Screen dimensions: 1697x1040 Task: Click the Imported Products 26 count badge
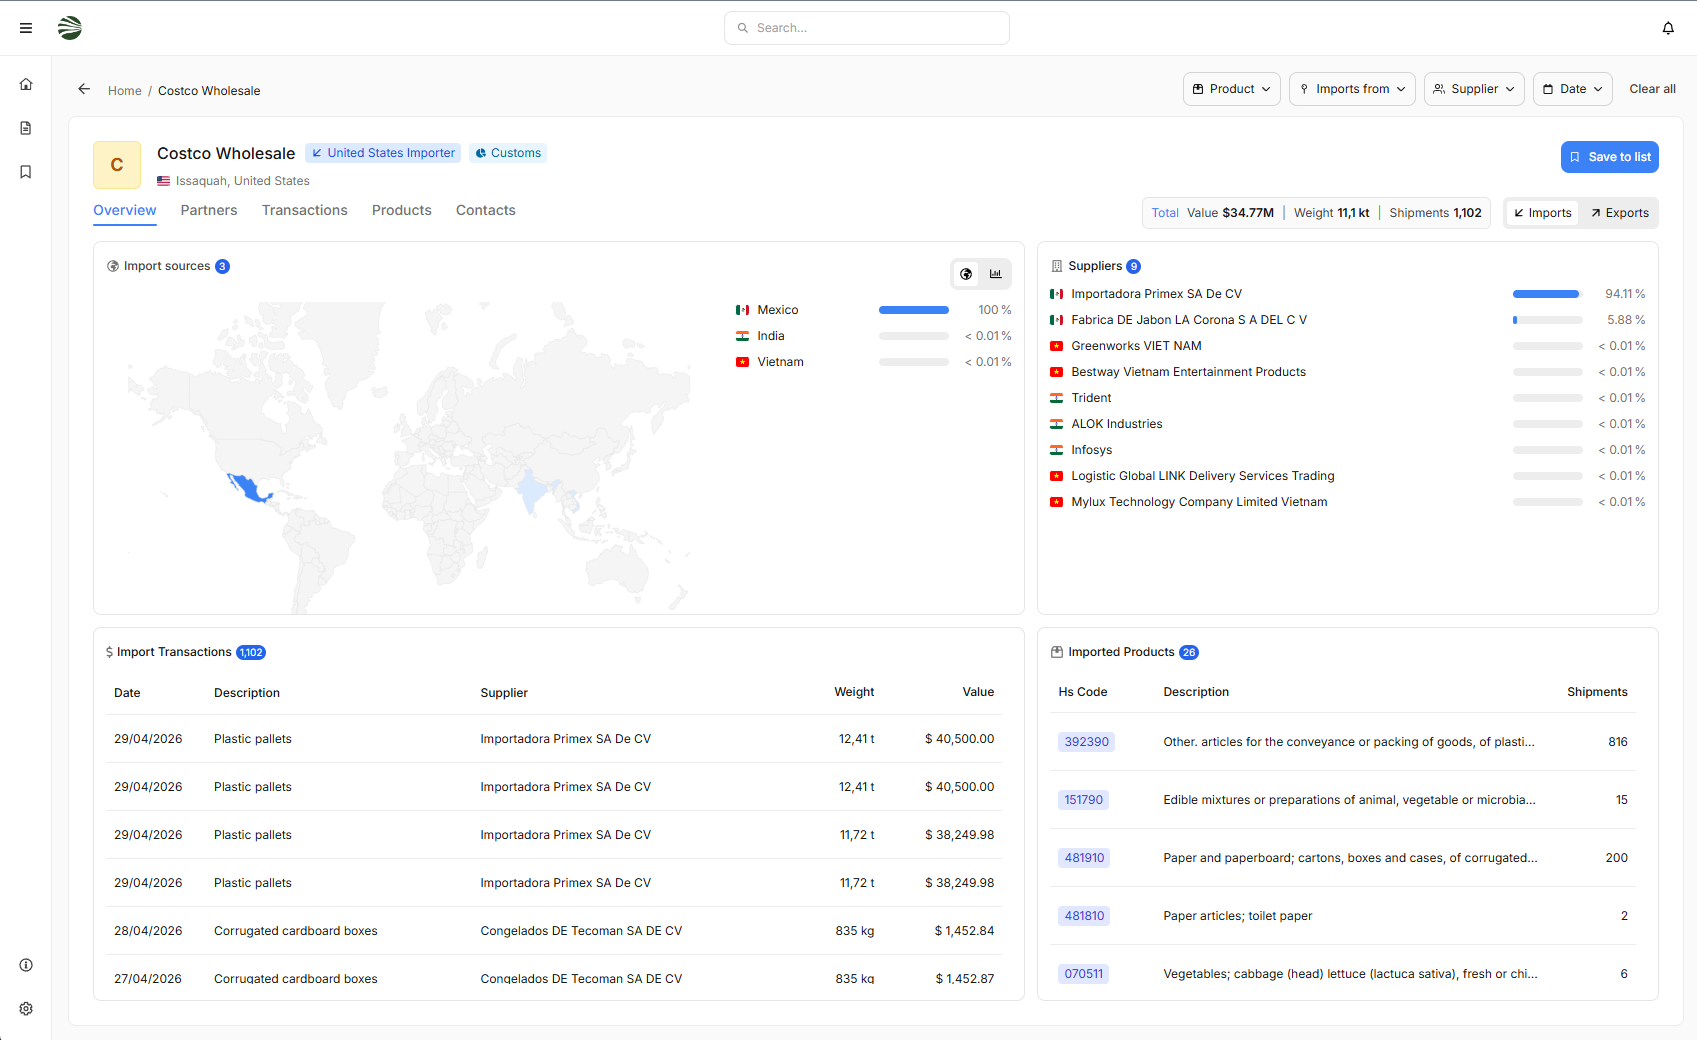(x=1189, y=653)
